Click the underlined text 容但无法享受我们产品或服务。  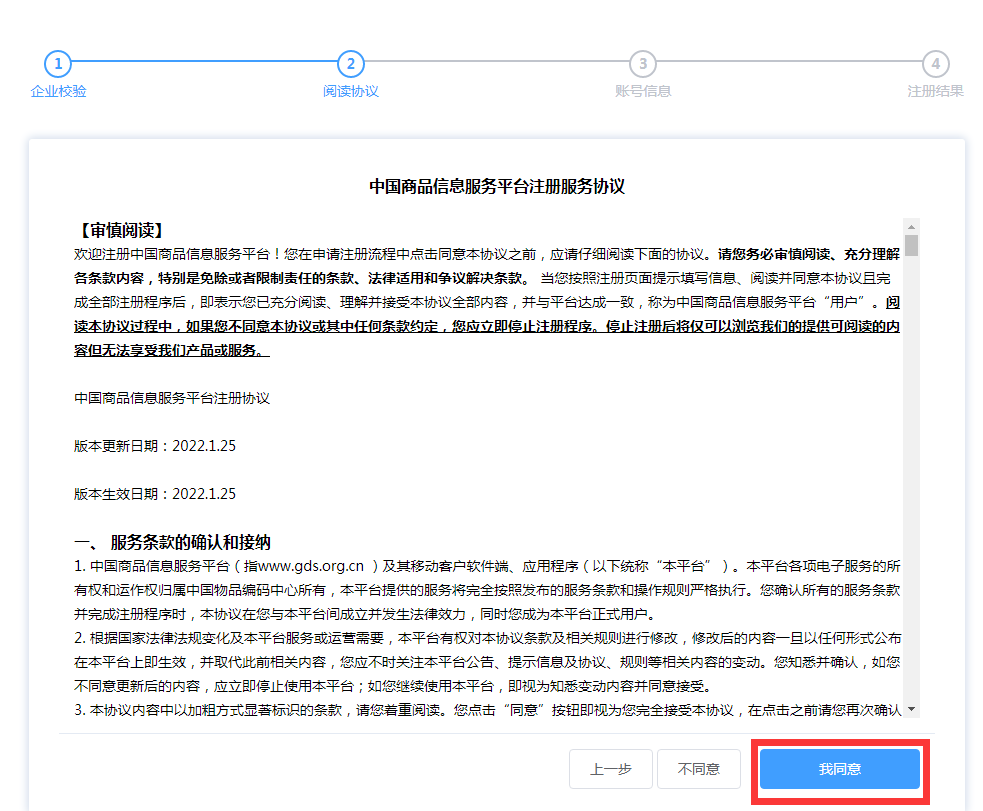click(172, 350)
